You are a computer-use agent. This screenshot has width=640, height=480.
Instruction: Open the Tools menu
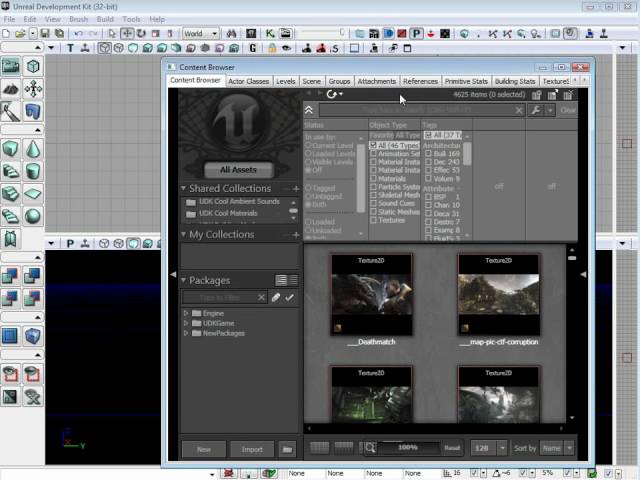point(131,19)
